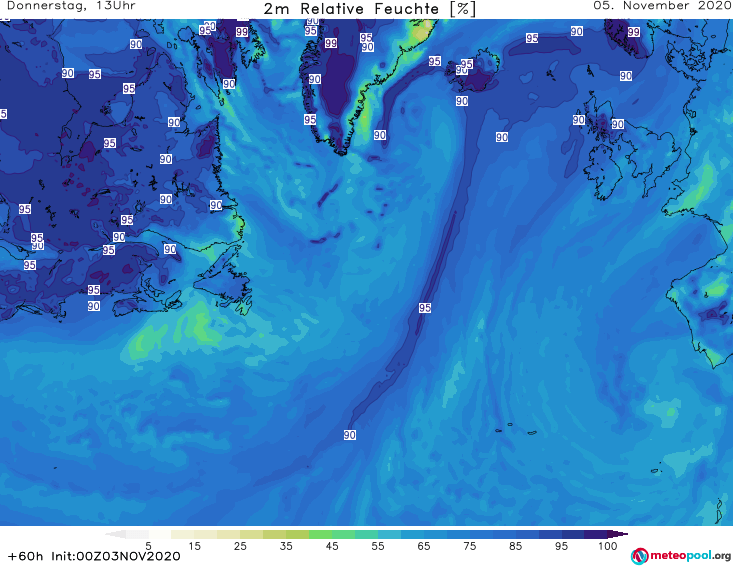Click the '+60h' forecast hour label
Image resolution: width=733 pixels, height=566 pixels.
tap(25, 556)
